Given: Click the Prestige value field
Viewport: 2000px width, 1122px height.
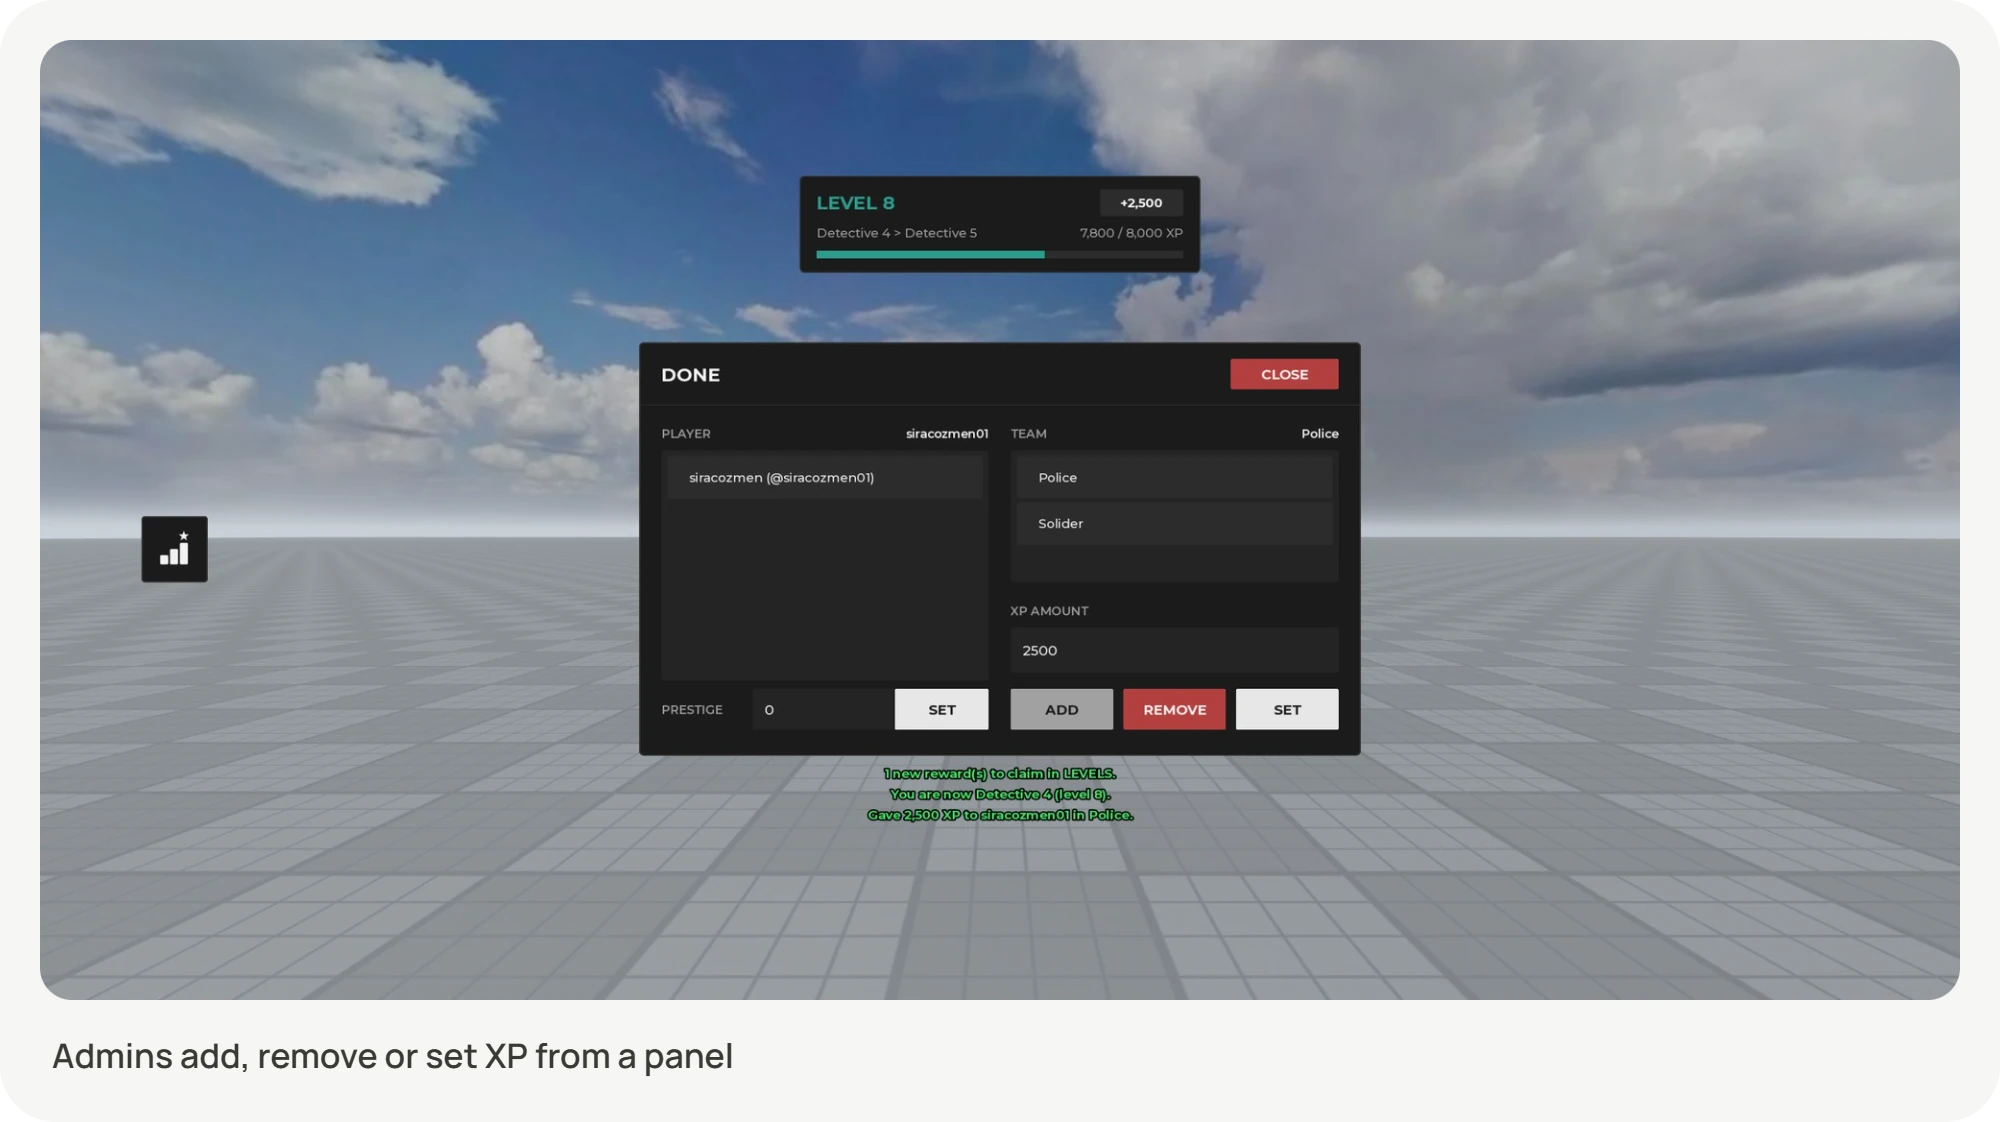Looking at the screenshot, I should [x=822, y=709].
